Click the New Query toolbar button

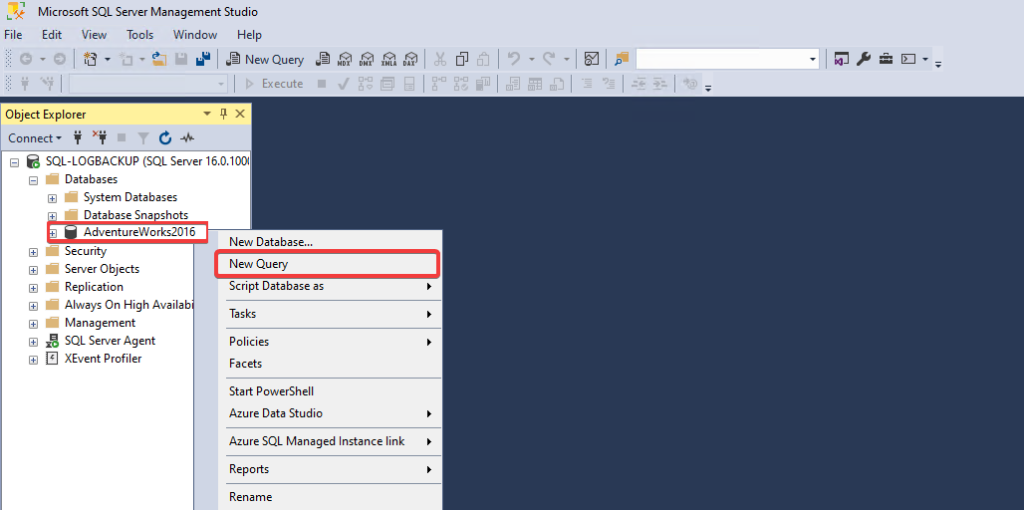tap(265, 59)
